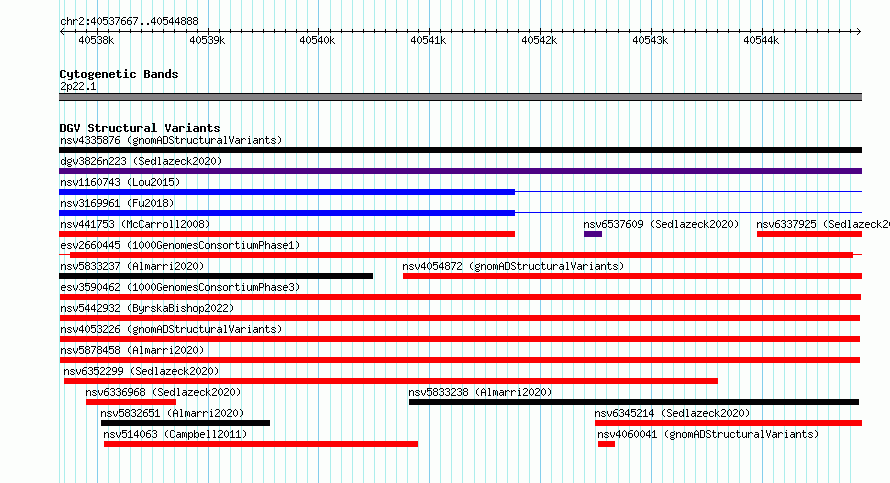Click the nsv5442932 ByrskaBishop2022 label
Image resolution: width=890 pixels, height=483 pixels.
(147, 308)
